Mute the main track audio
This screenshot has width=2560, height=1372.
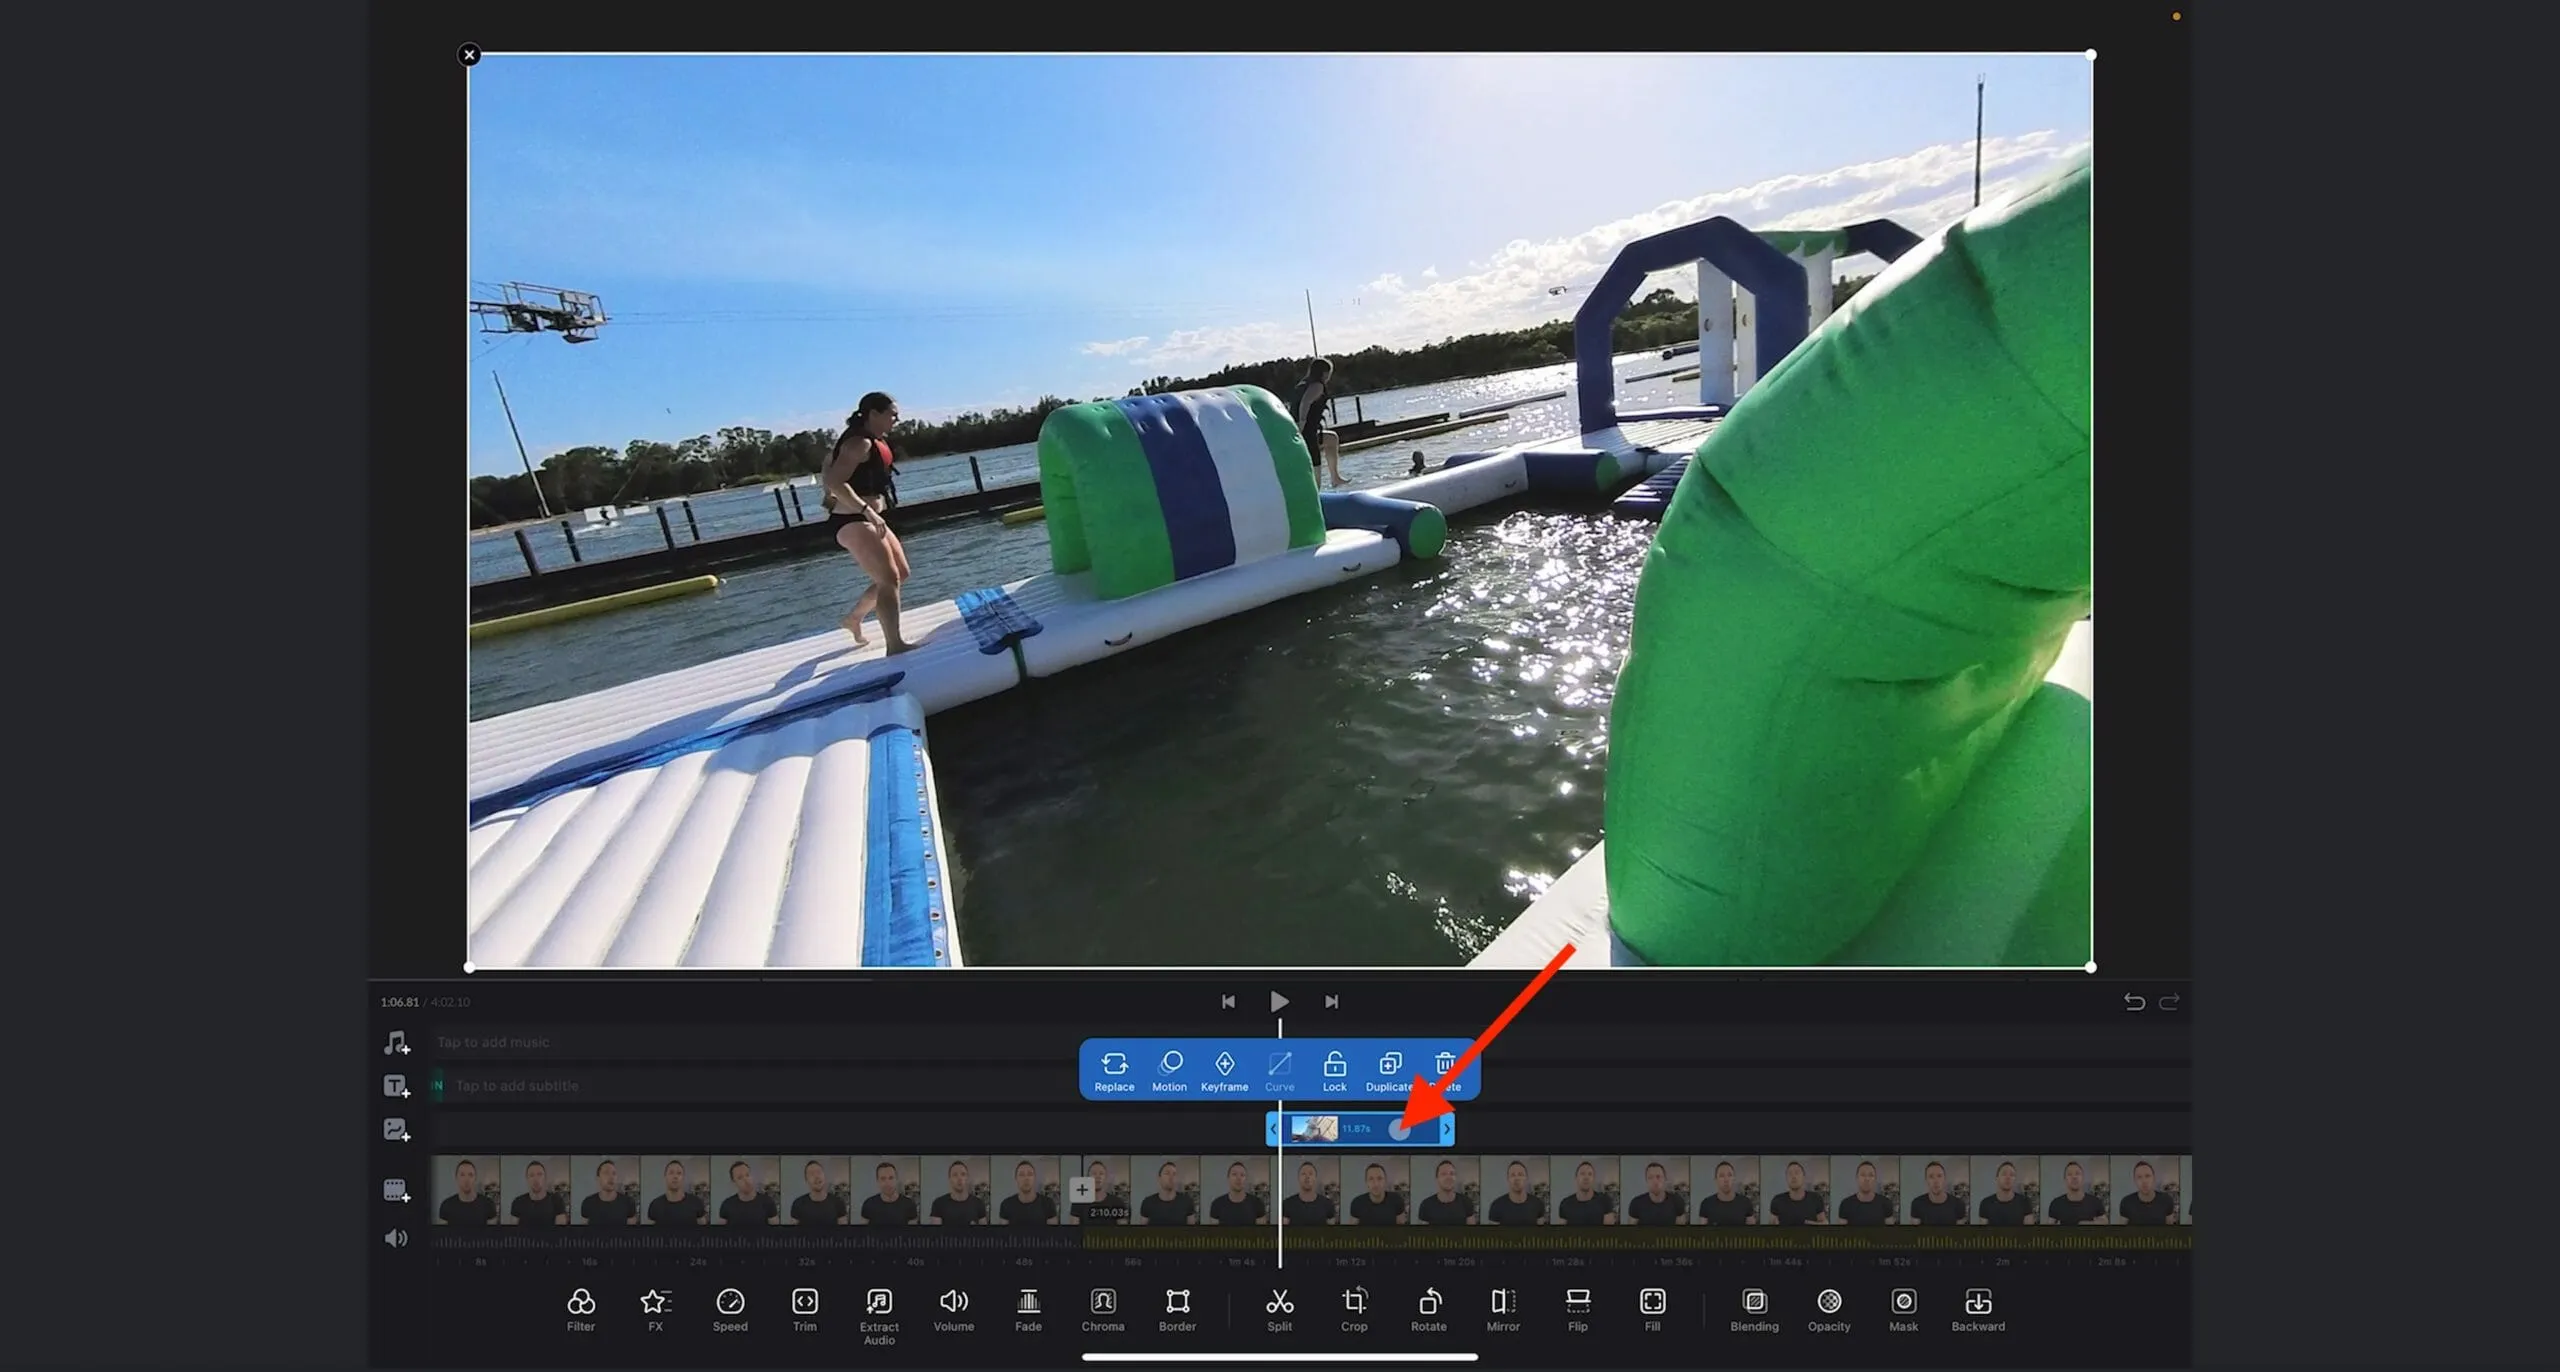396,1238
